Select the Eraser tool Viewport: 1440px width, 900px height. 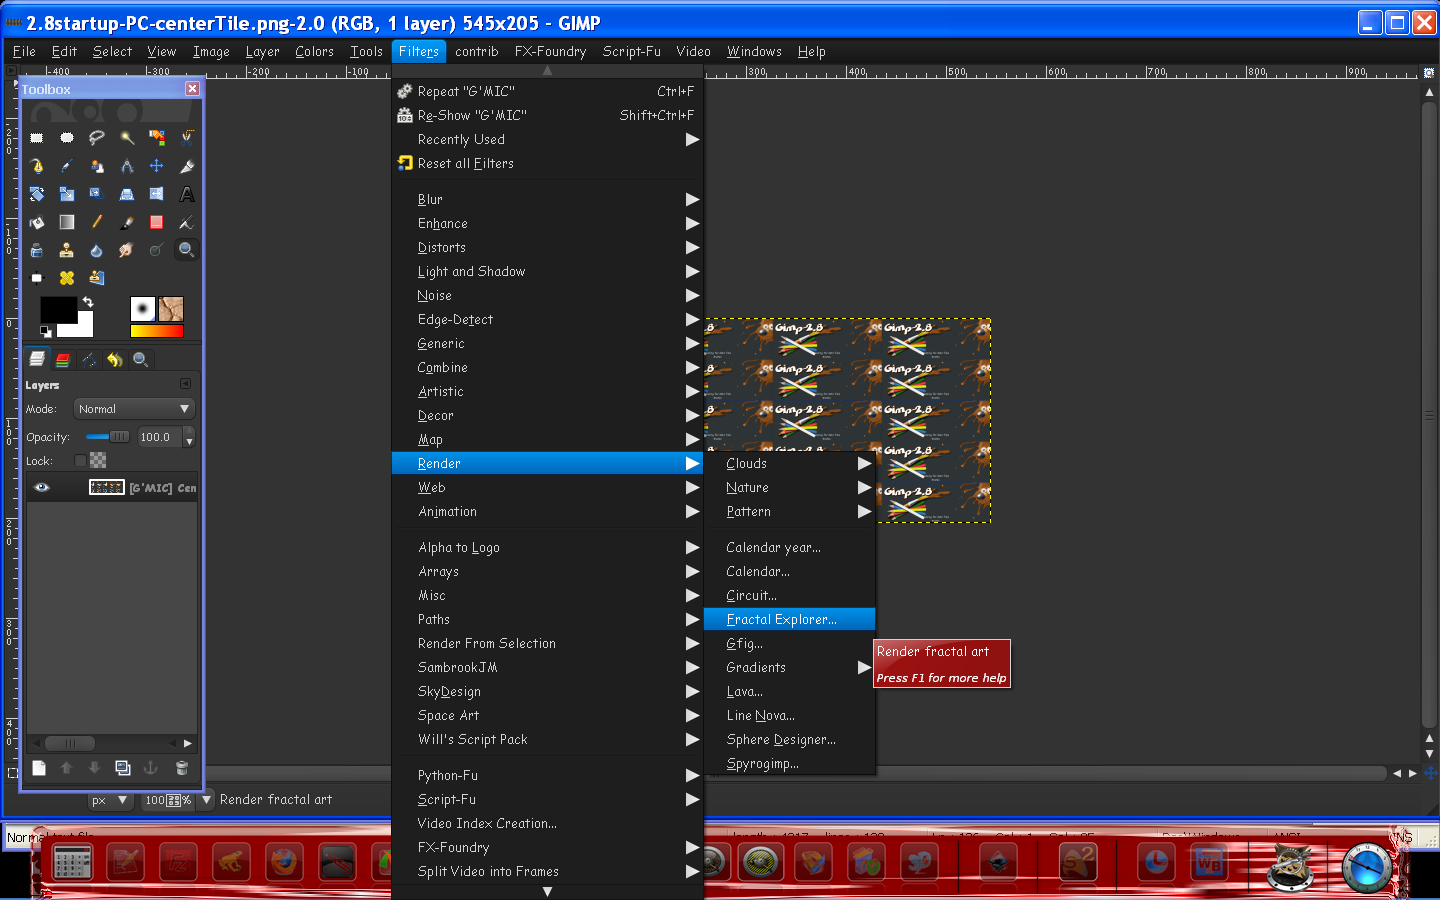click(157, 222)
